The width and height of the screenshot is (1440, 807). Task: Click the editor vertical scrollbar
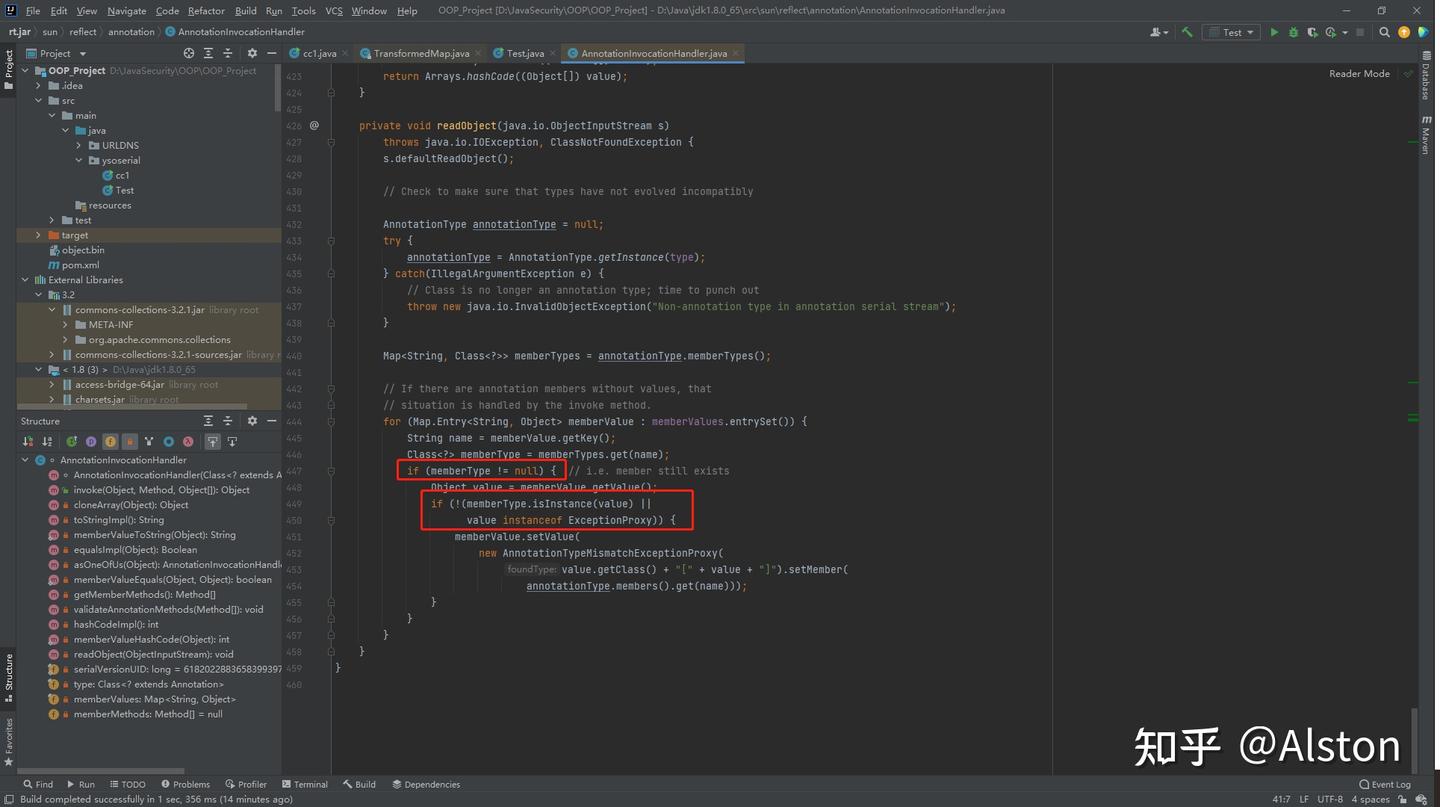(1414, 739)
